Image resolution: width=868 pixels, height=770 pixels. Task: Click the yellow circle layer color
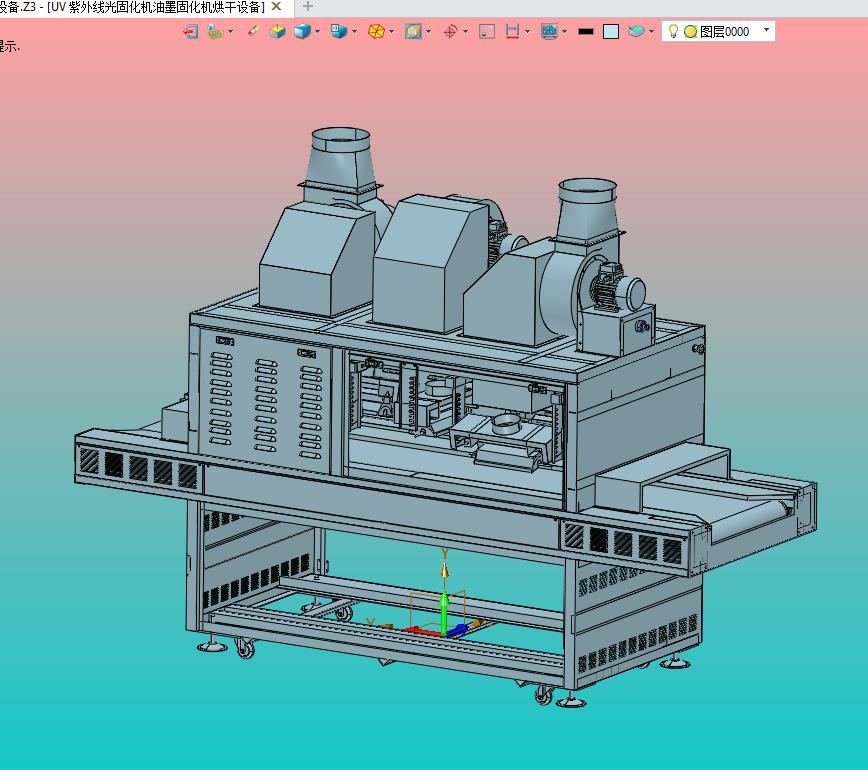click(690, 32)
